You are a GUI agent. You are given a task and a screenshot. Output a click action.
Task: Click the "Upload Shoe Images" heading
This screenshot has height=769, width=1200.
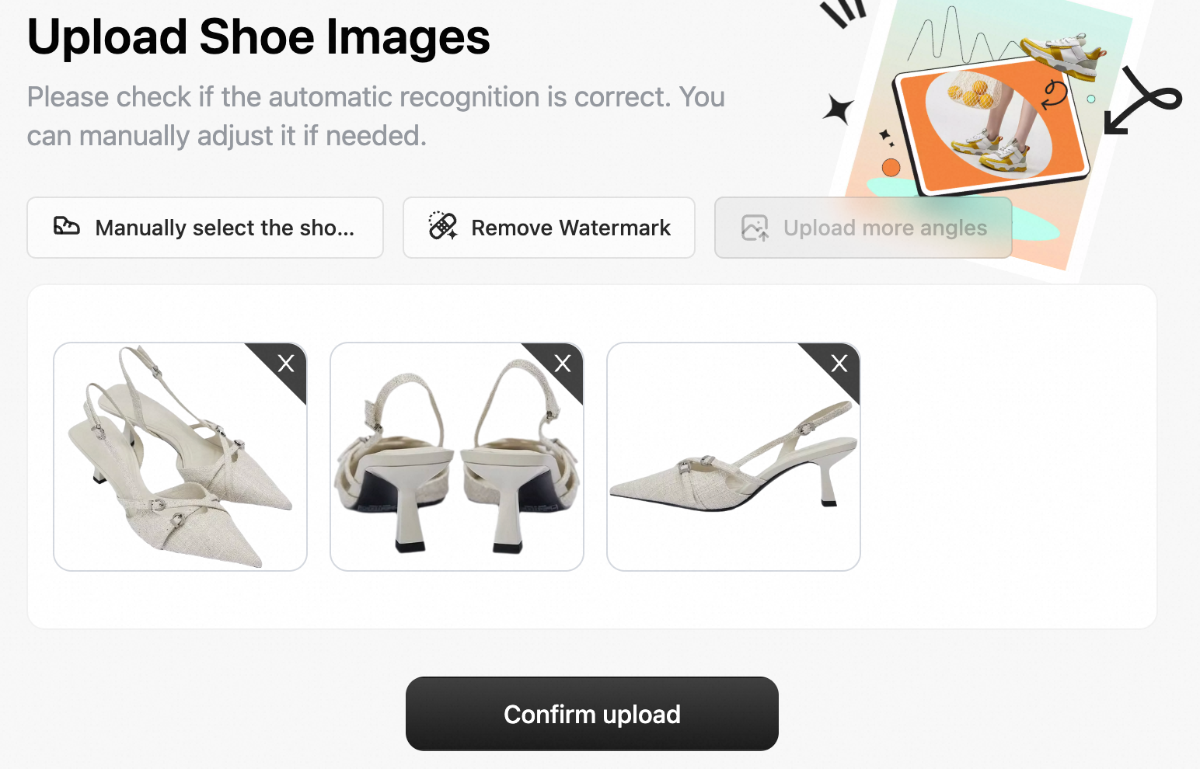(x=259, y=38)
